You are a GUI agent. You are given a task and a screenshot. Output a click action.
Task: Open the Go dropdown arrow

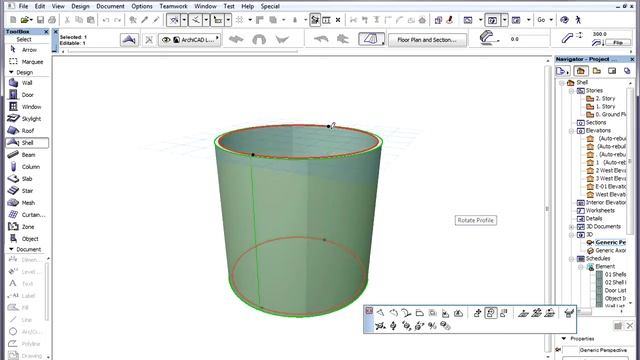coord(551,20)
